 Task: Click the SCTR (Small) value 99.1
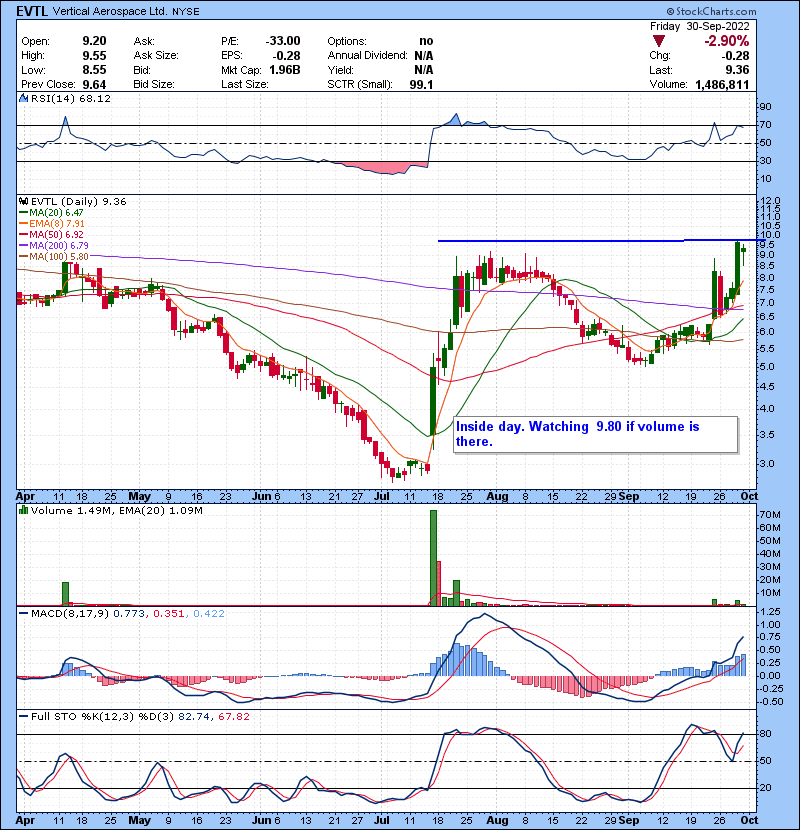(421, 85)
